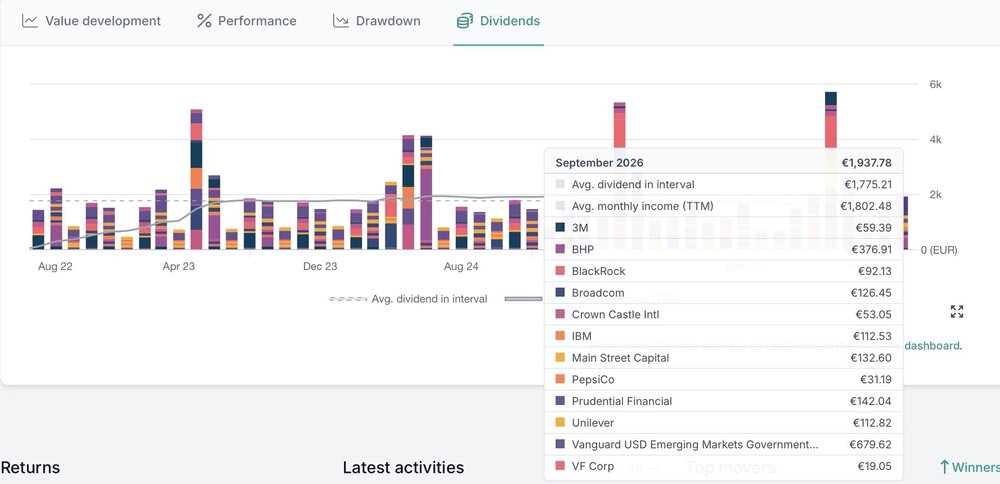The image size is (1000, 484).
Task: Toggle Avg. dividend in interval legend
Action: (x=408, y=298)
